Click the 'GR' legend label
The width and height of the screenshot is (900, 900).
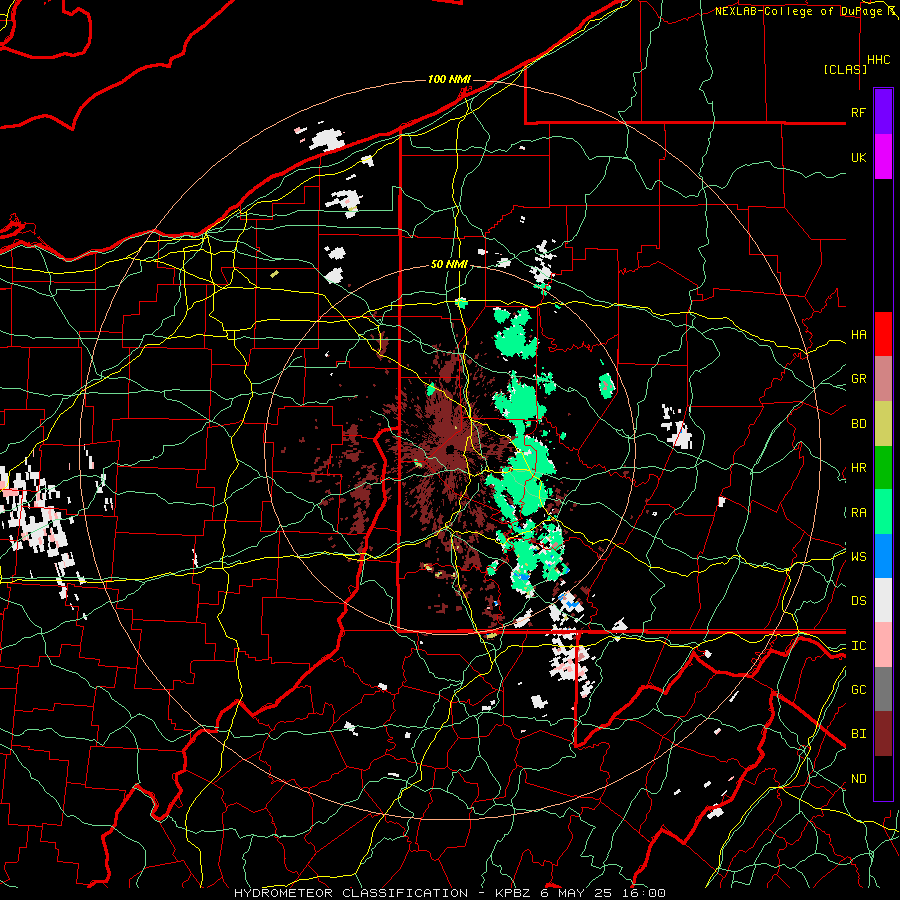tap(858, 379)
